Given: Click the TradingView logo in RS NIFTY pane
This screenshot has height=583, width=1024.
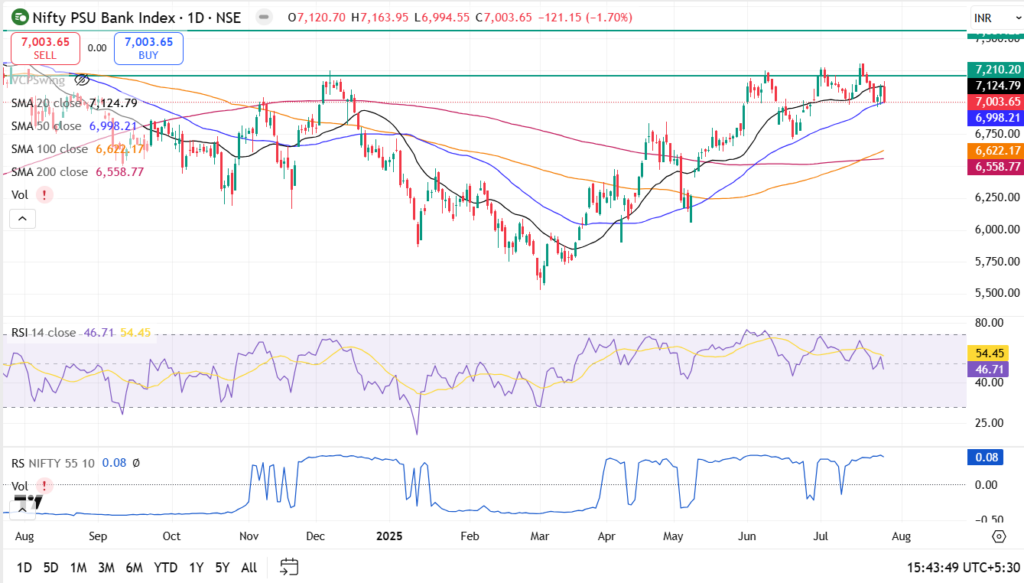Looking at the screenshot, I should pyautogui.click(x=28, y=501).
